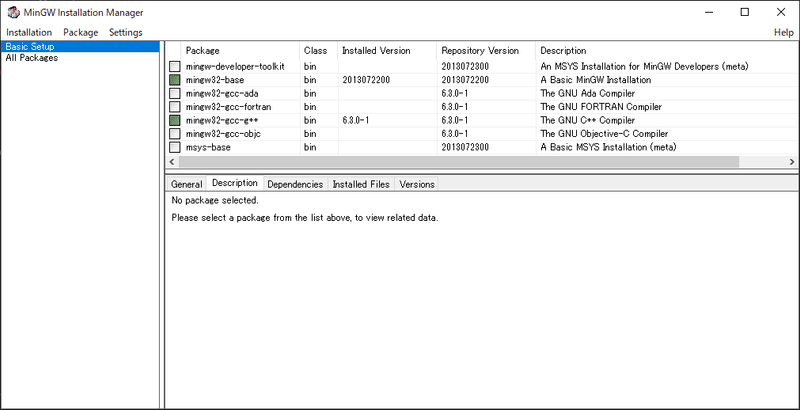800x410 pixels.
Task: Click horizontal scrollbar right arrow
Action: tap(792, 162)
